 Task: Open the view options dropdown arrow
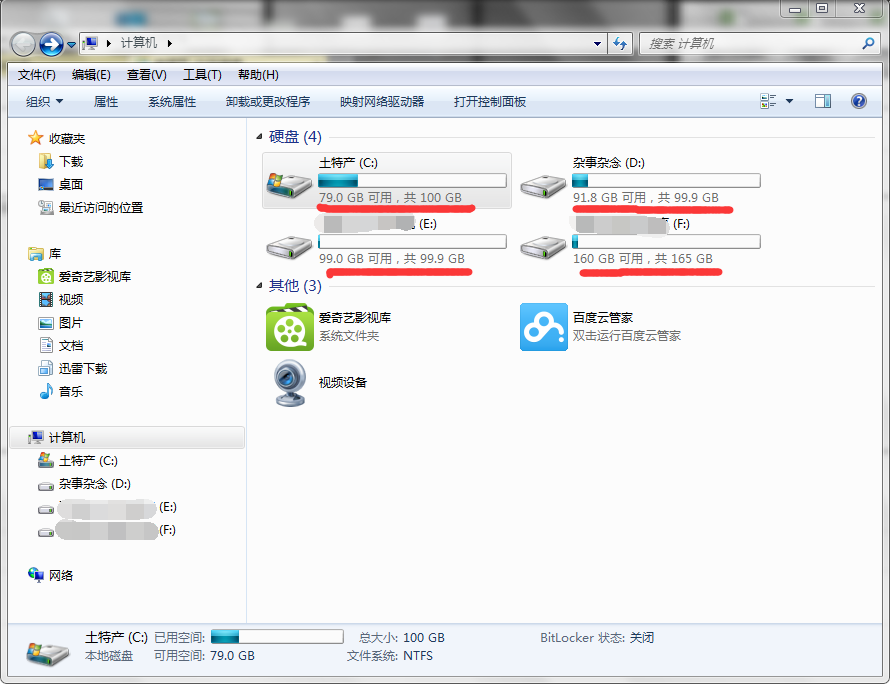click(x=789, y=101)
